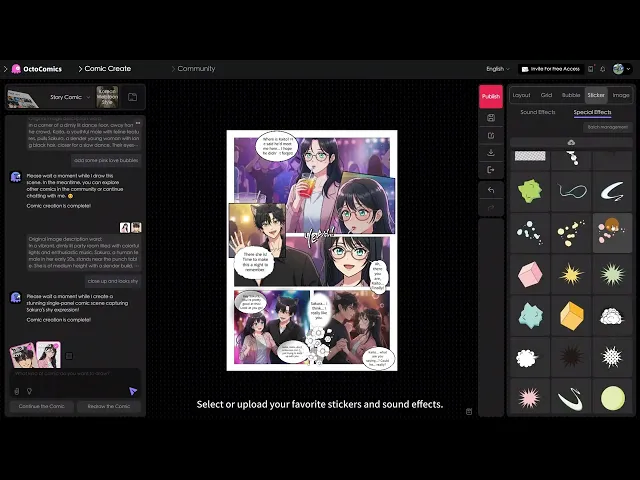Open the English language dropdown

click(x=498, y=69)
